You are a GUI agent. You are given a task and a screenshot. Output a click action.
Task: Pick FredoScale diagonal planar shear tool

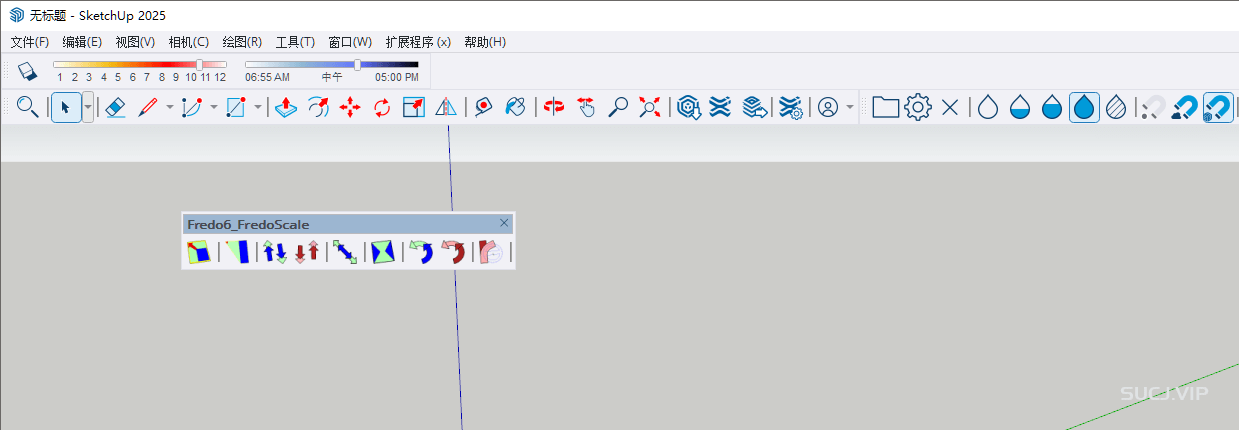(x=345, y=252)
